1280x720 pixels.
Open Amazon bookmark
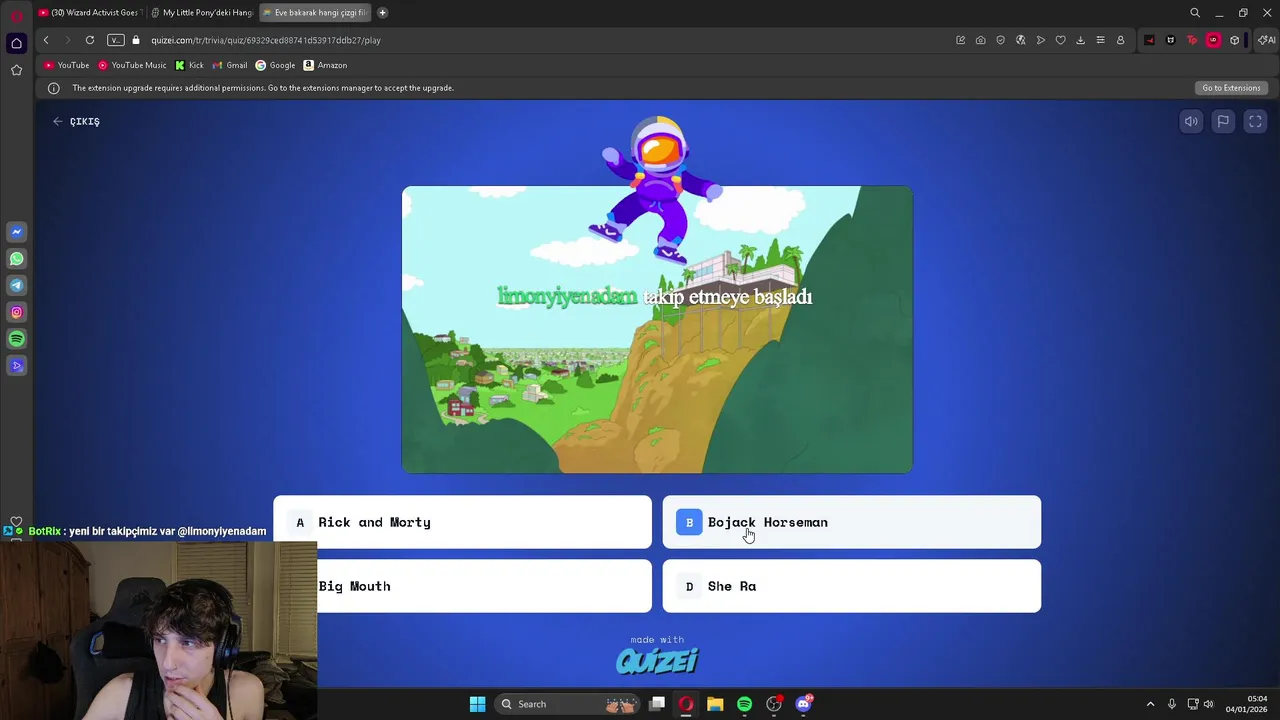325,65
